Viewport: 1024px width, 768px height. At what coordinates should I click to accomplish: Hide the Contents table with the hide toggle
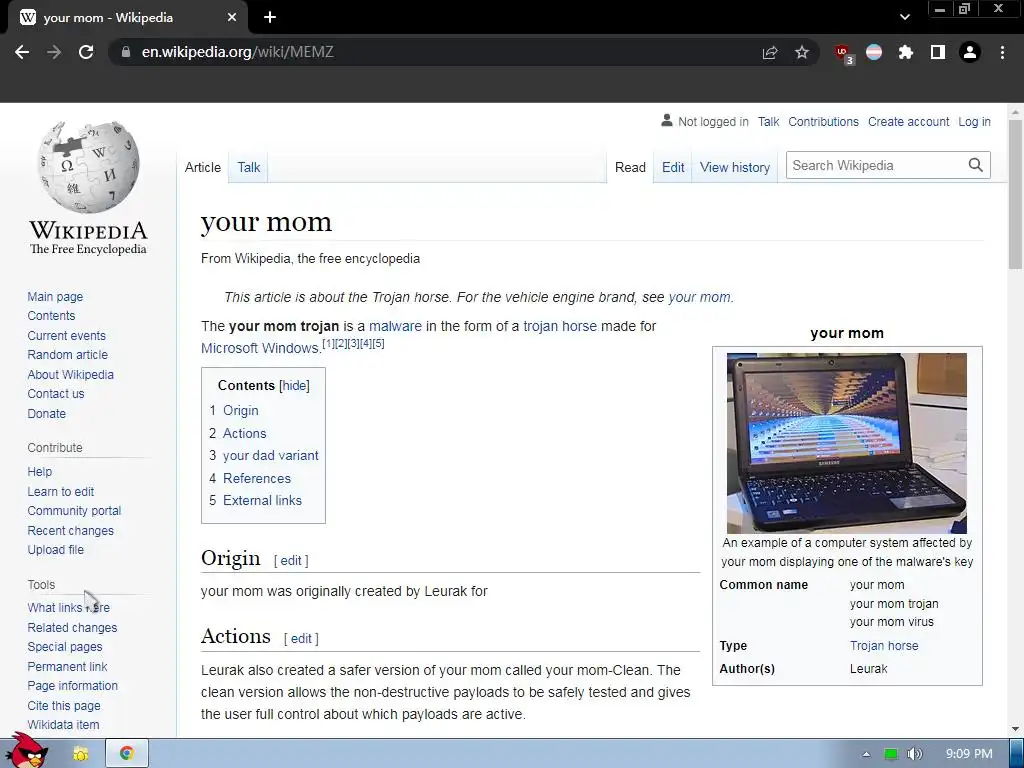coord(295,385)
